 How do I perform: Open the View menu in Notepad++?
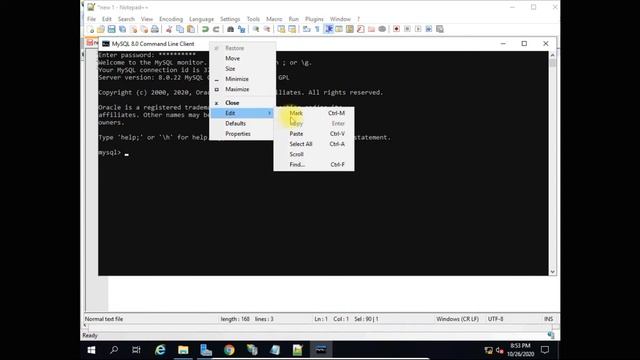tap(147, 19)
